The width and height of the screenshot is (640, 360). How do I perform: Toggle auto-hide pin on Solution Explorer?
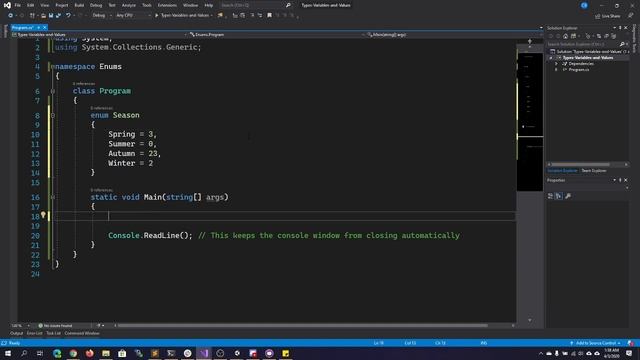point(620,28)
